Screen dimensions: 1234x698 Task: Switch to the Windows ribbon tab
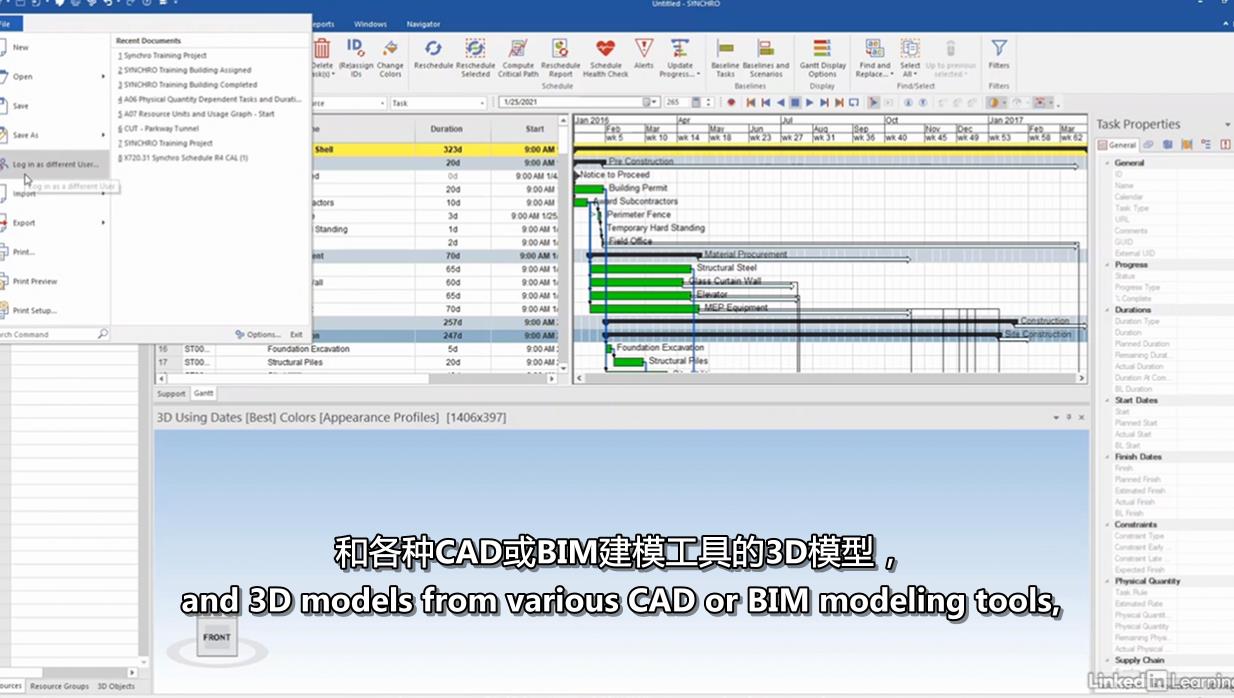click(x=370, y=24)
